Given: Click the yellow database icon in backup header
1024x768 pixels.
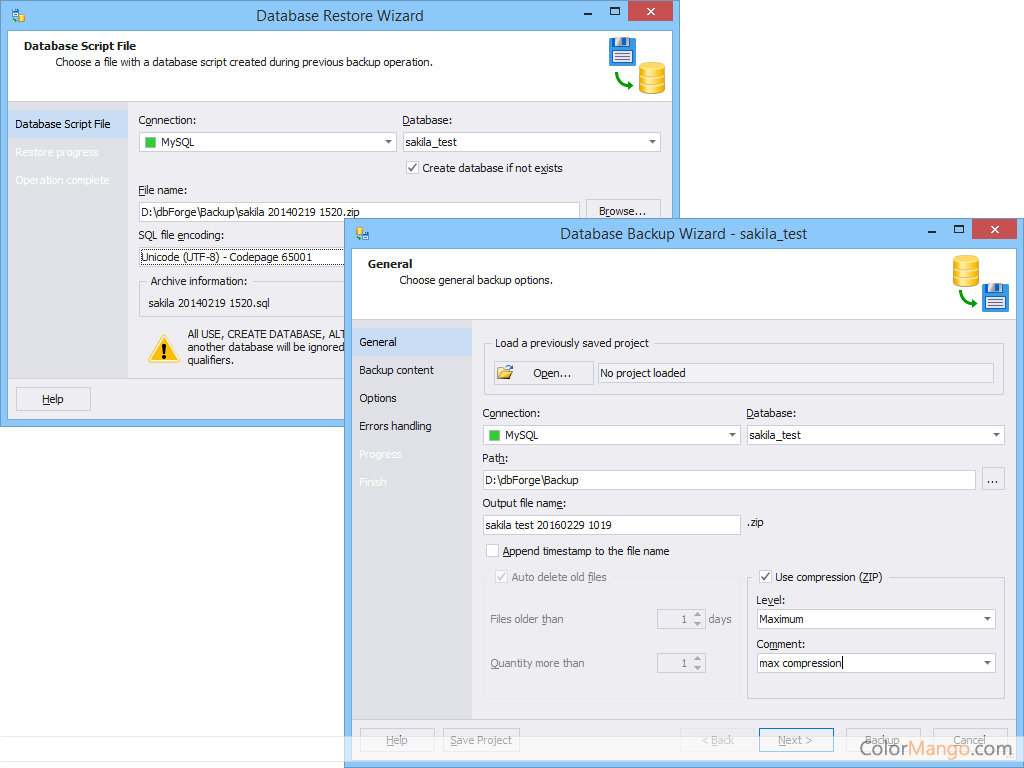Looking at the screenshot, I should 965,271.
